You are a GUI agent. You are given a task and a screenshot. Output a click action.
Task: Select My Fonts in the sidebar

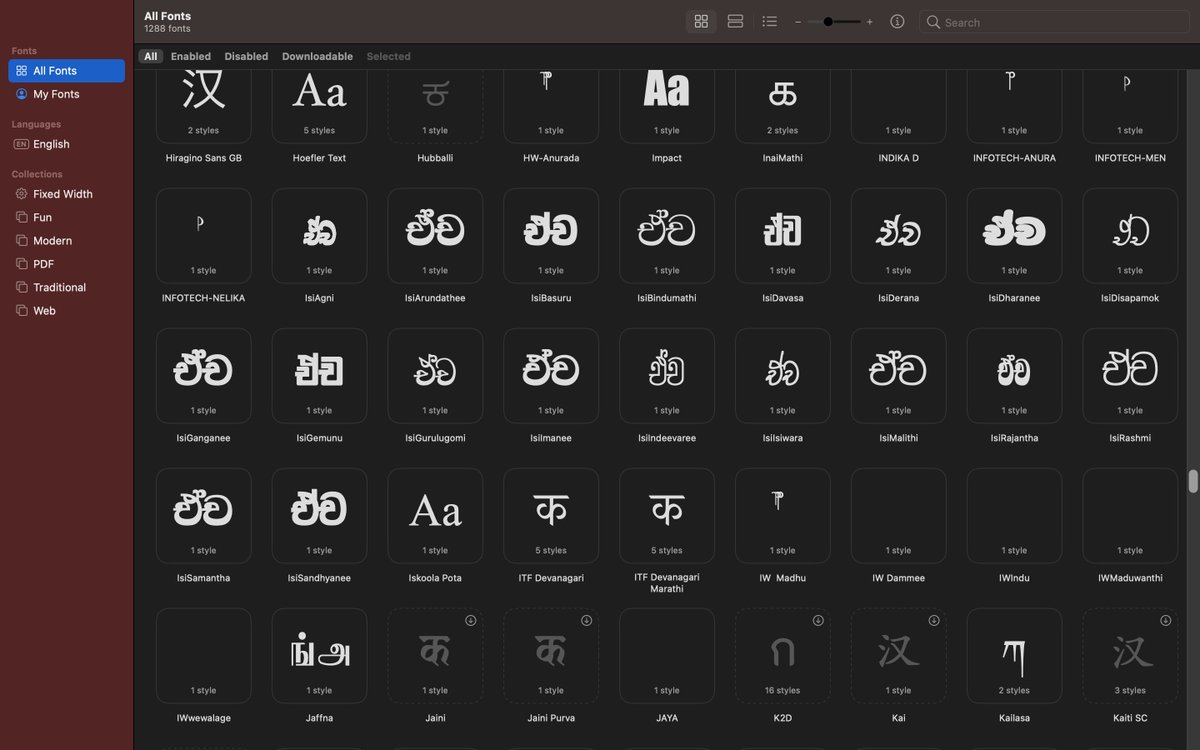pyautogui.click(x=66, y=94)
